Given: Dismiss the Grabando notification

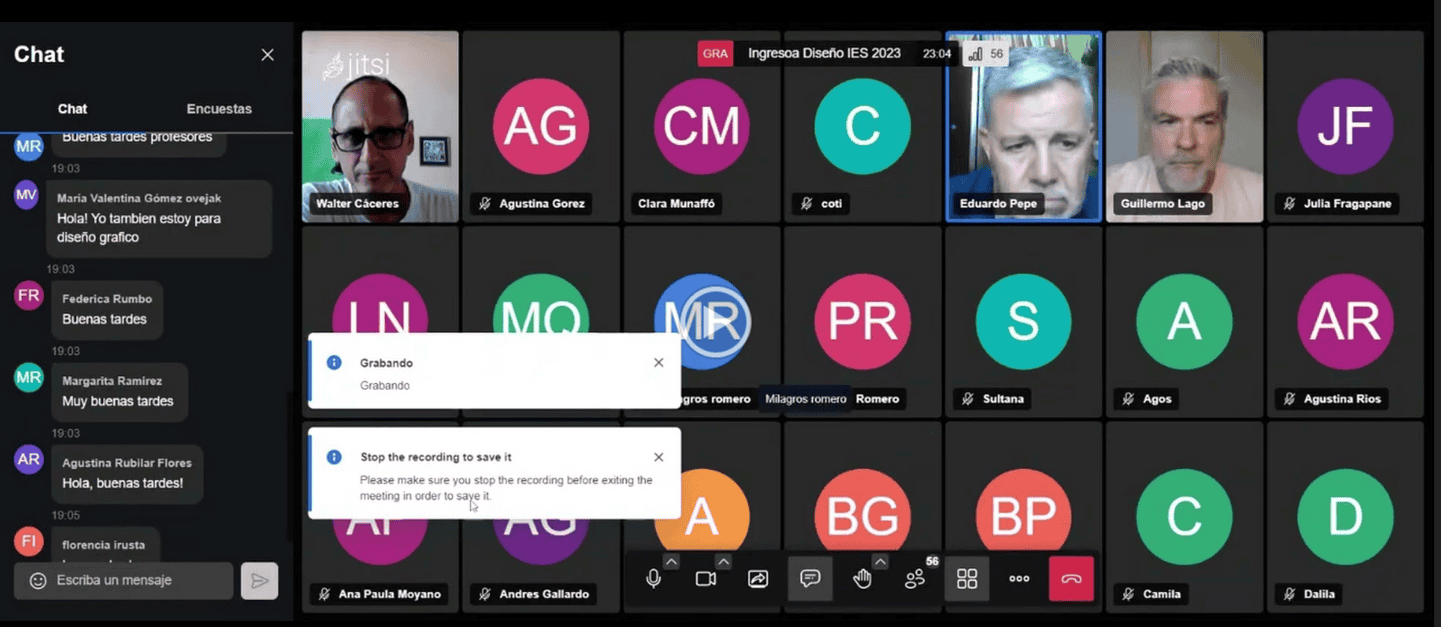Looking at the screenshot, I should pos(658,363).
